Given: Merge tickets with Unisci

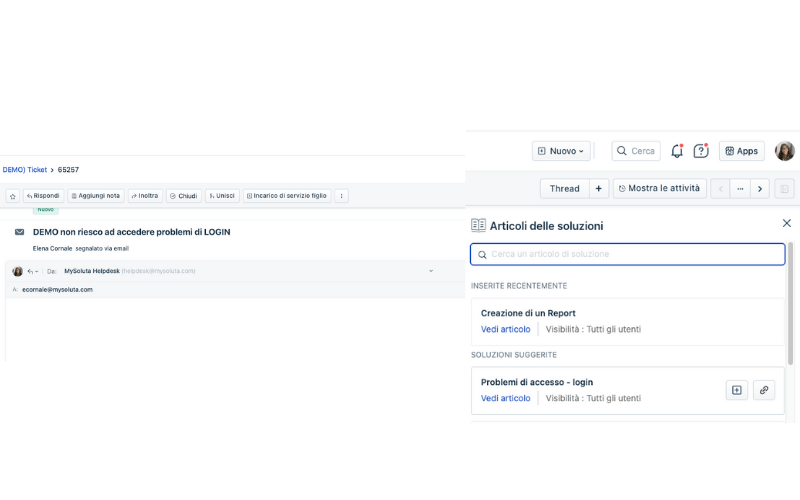Looking at the screenshot, I should coord(222,196).
